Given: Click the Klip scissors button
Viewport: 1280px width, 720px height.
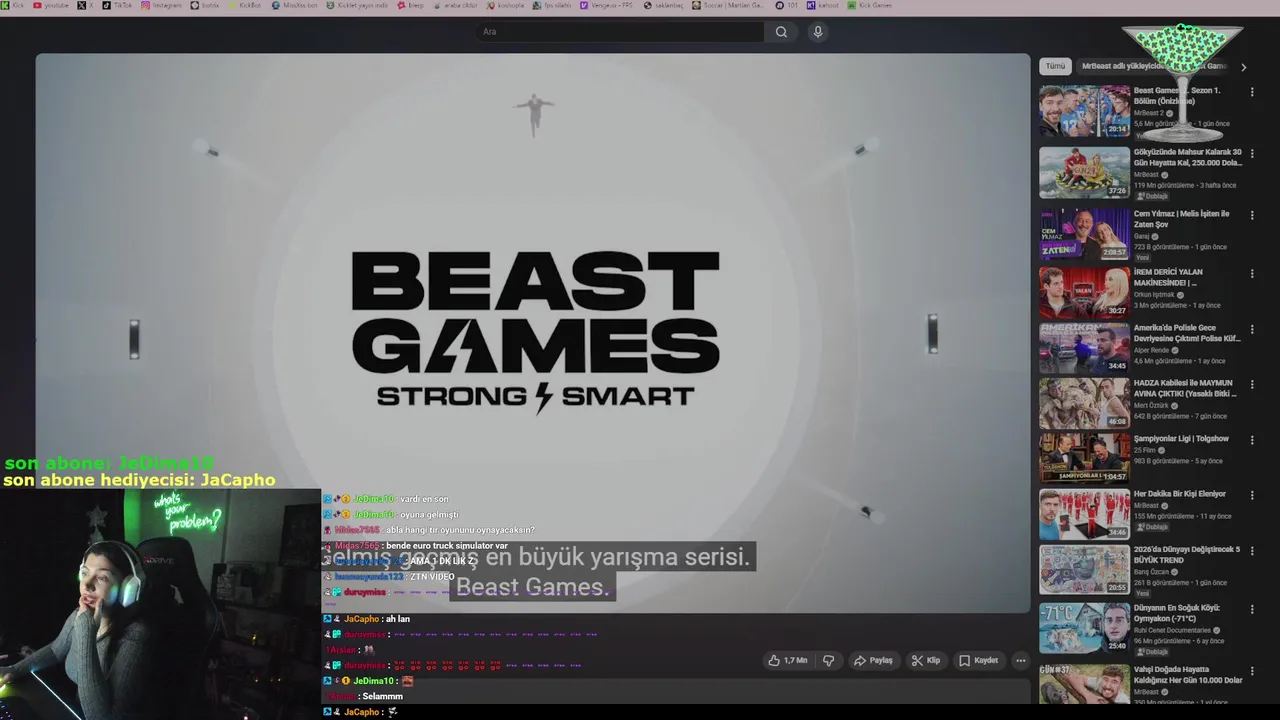Looking at the screenshot, I should pos(925,660).
